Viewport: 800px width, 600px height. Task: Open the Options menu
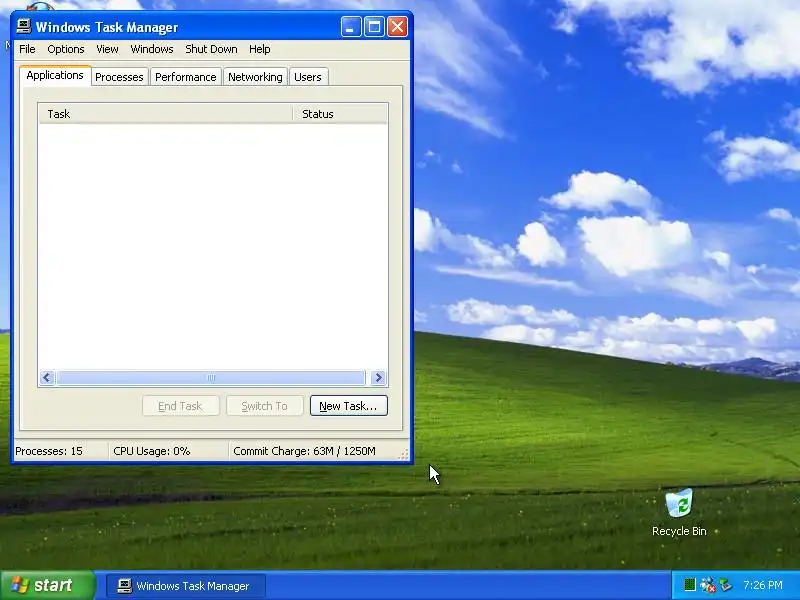point(66,49)
